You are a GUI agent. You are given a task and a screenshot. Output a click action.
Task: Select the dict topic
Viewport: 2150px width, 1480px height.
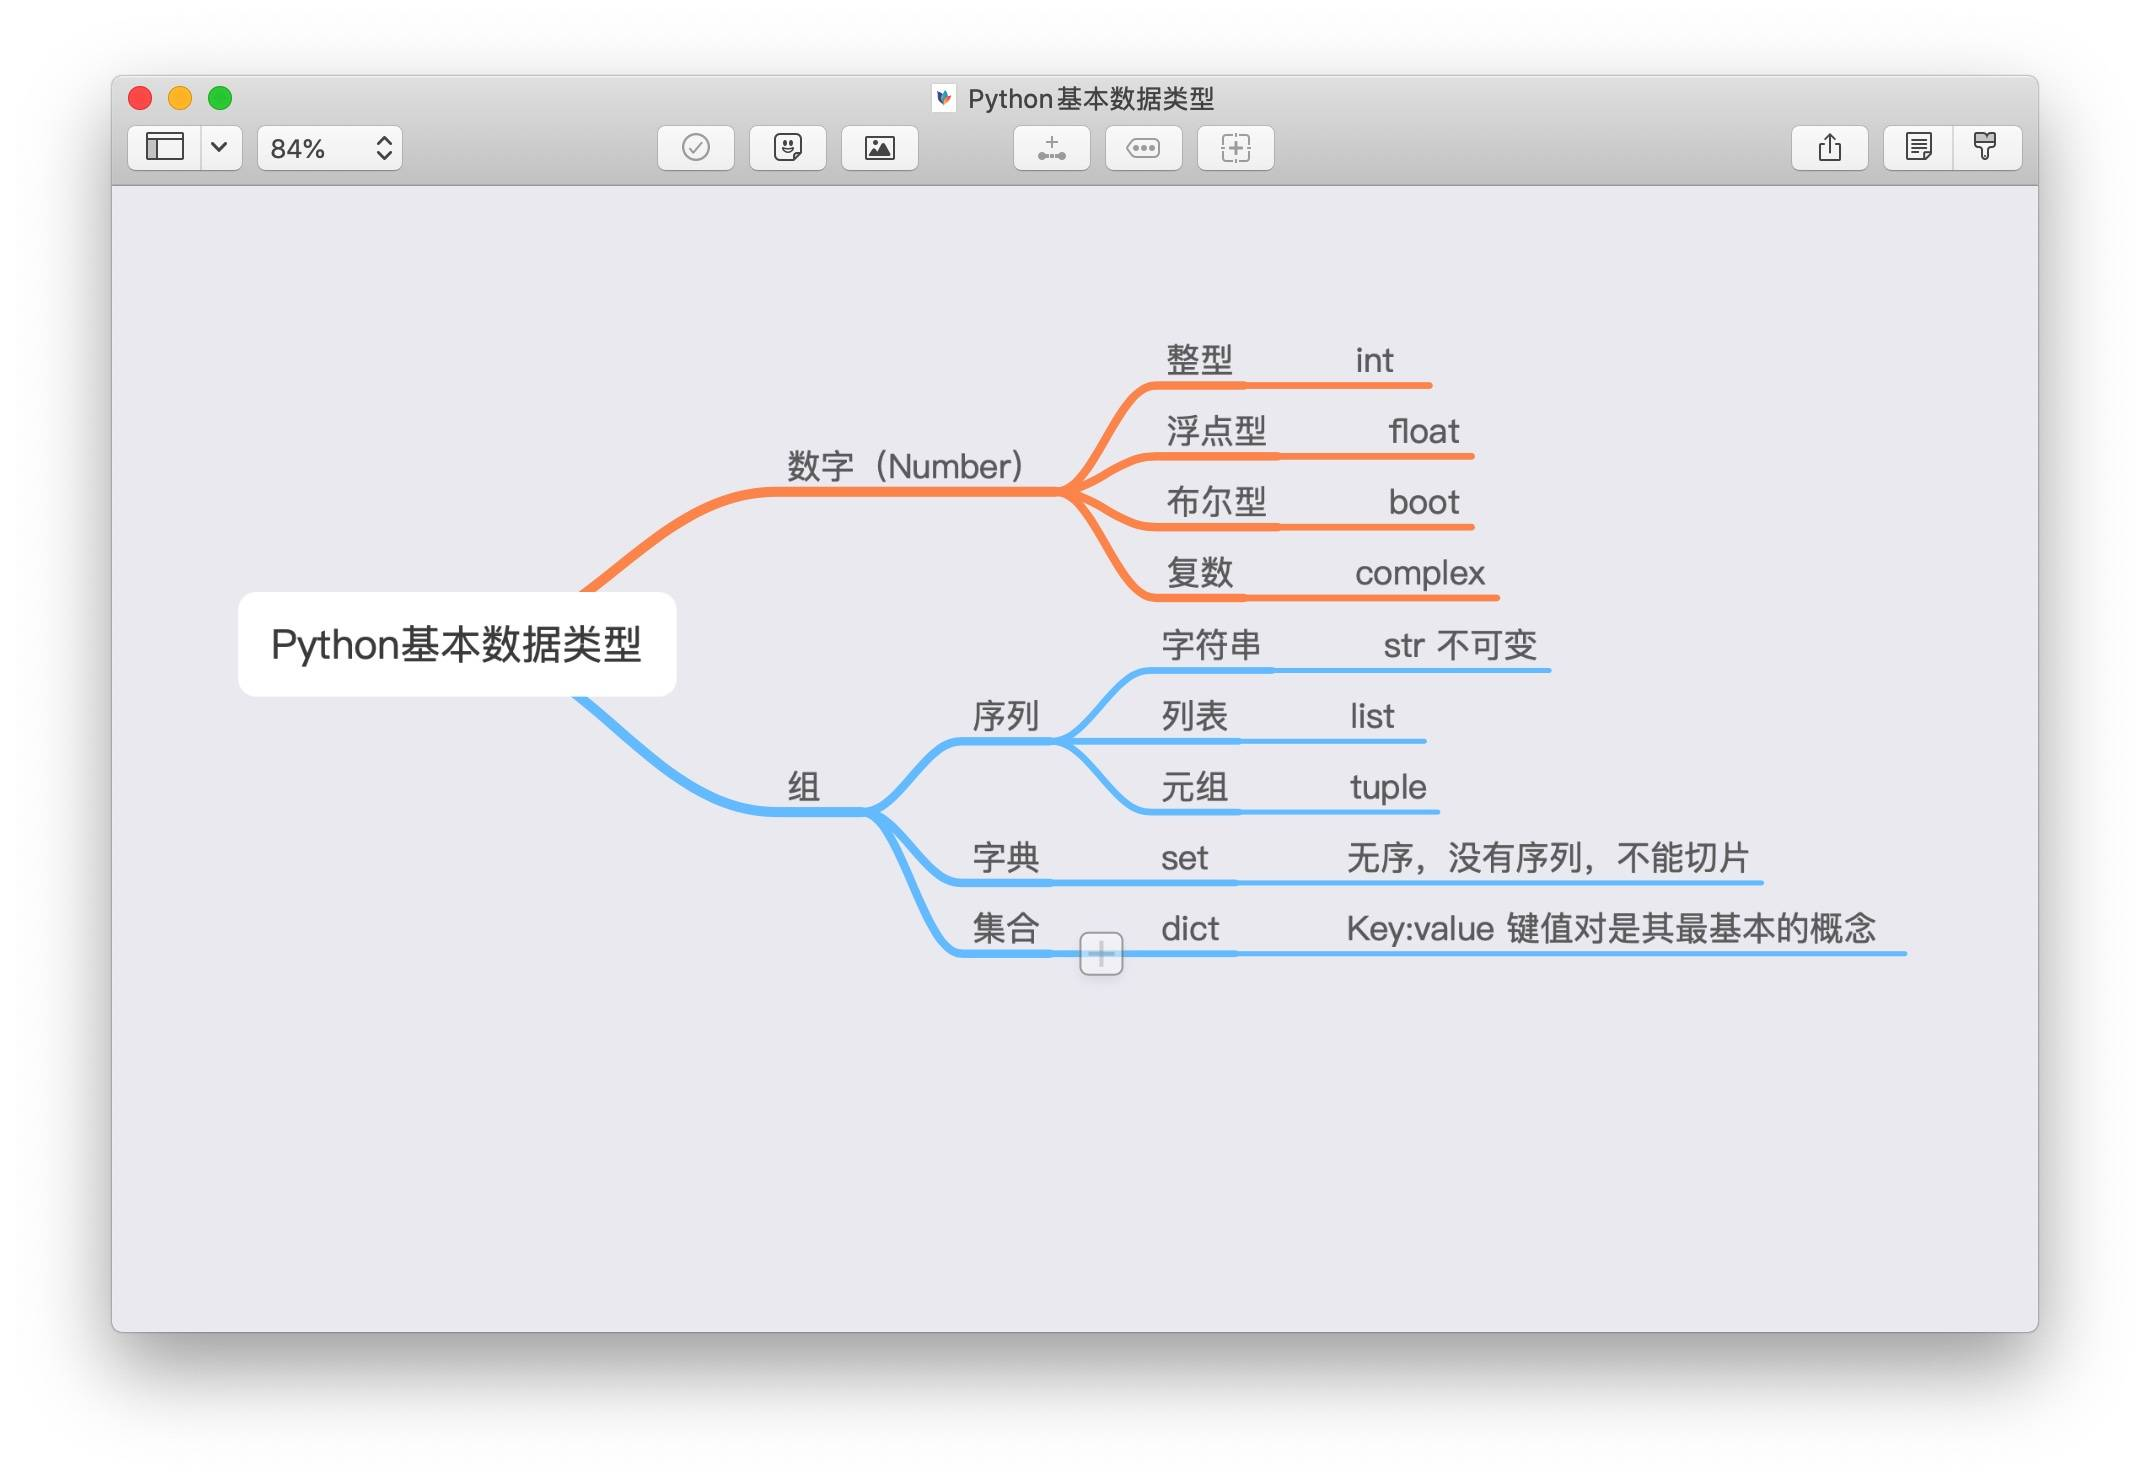tap(1190, 929)
